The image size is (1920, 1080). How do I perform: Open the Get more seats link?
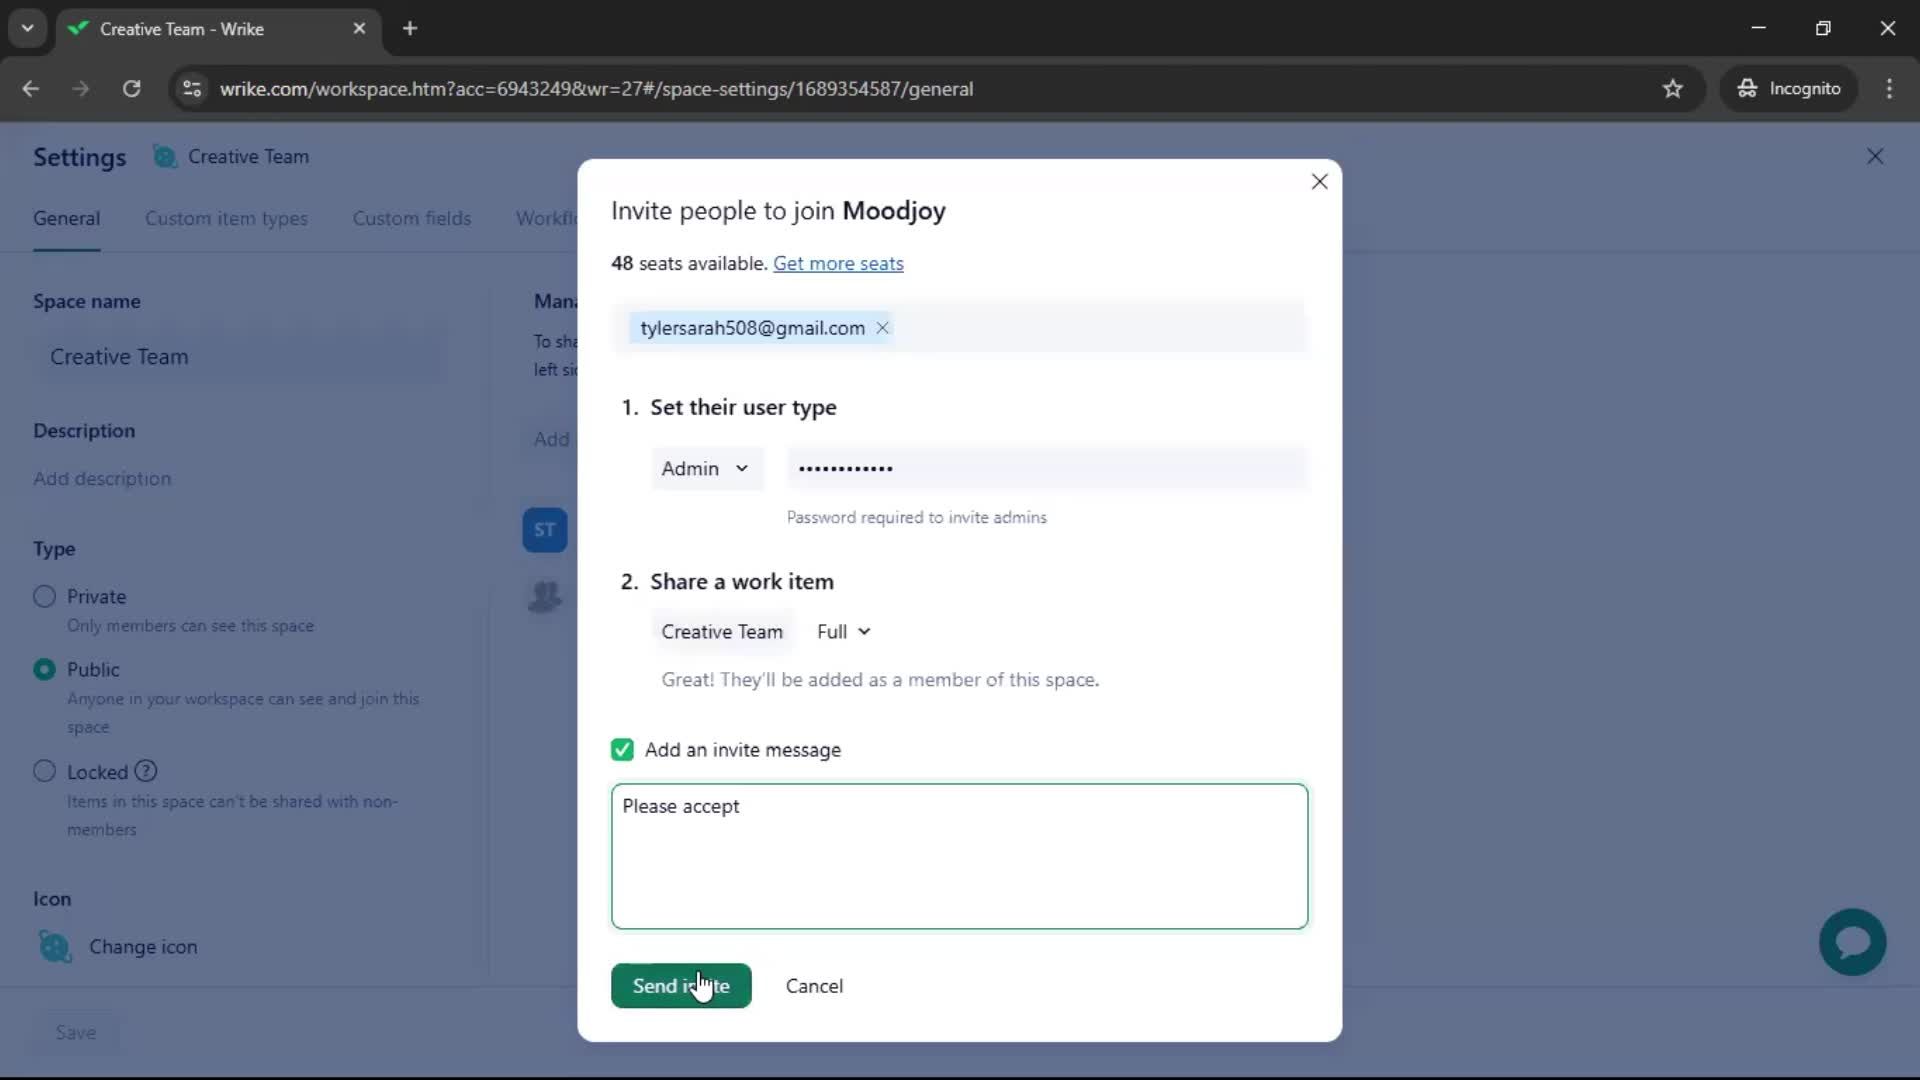click(838, 263)
